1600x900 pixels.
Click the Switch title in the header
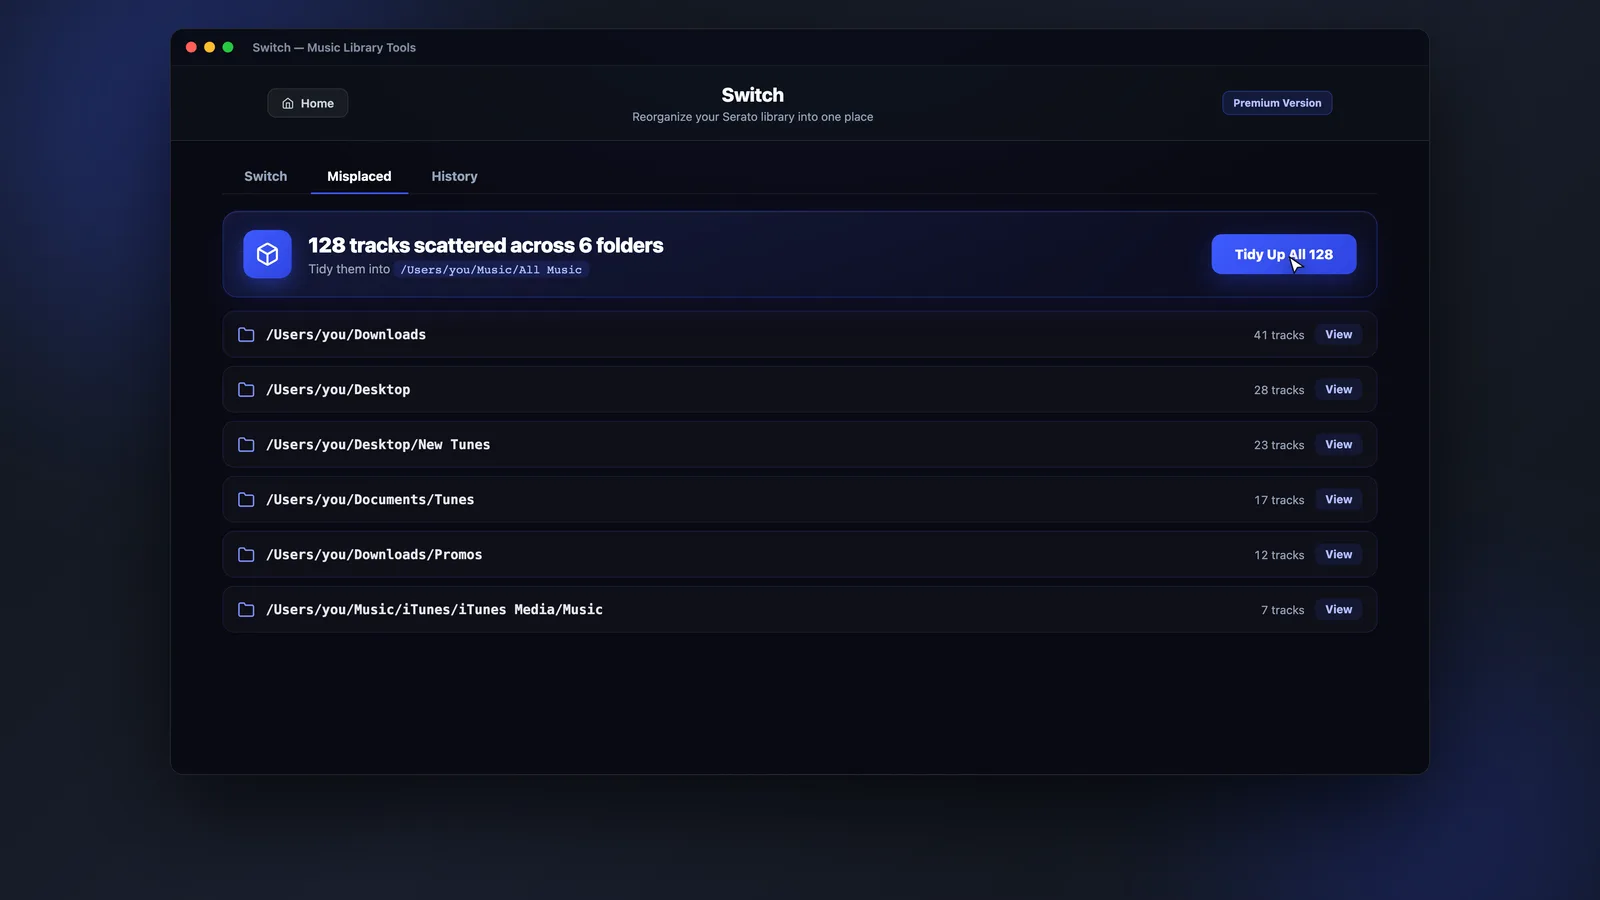pos(753,95)
